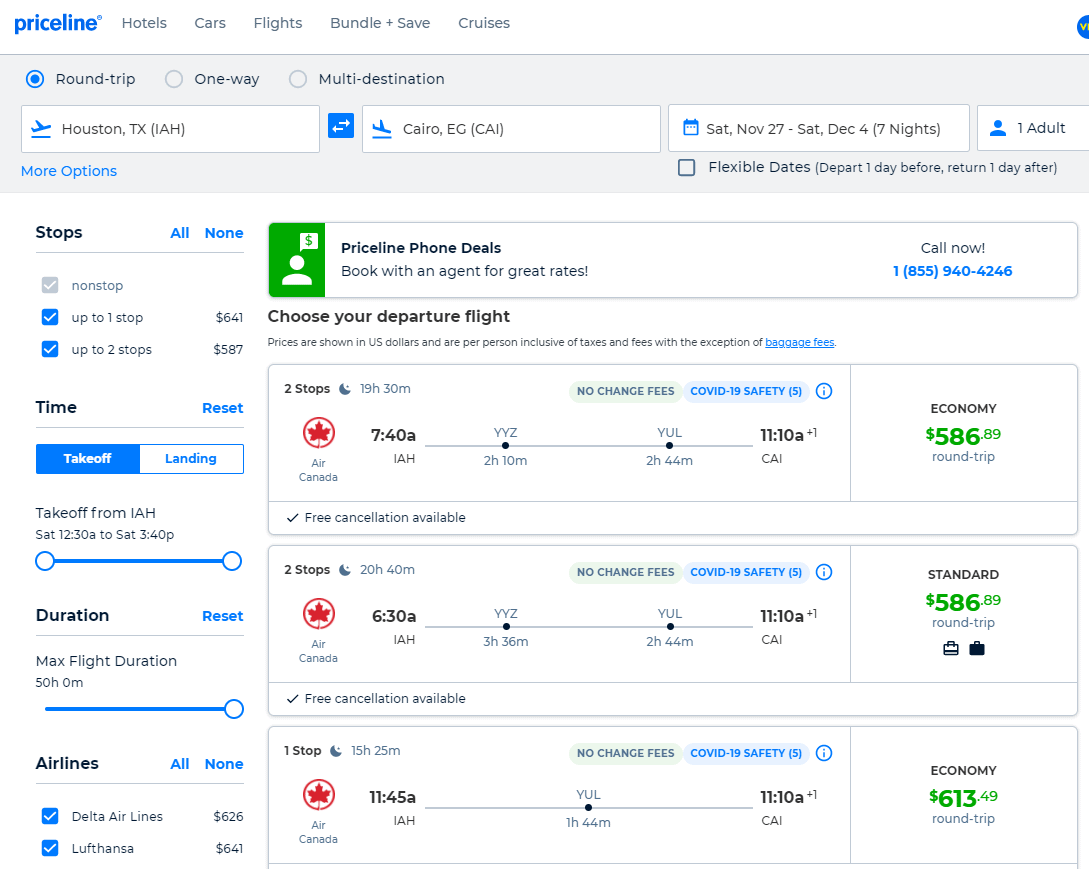Uncheck the Lufthansa airline filter
The image size is (1089, 869).
[x=50, y=848]
